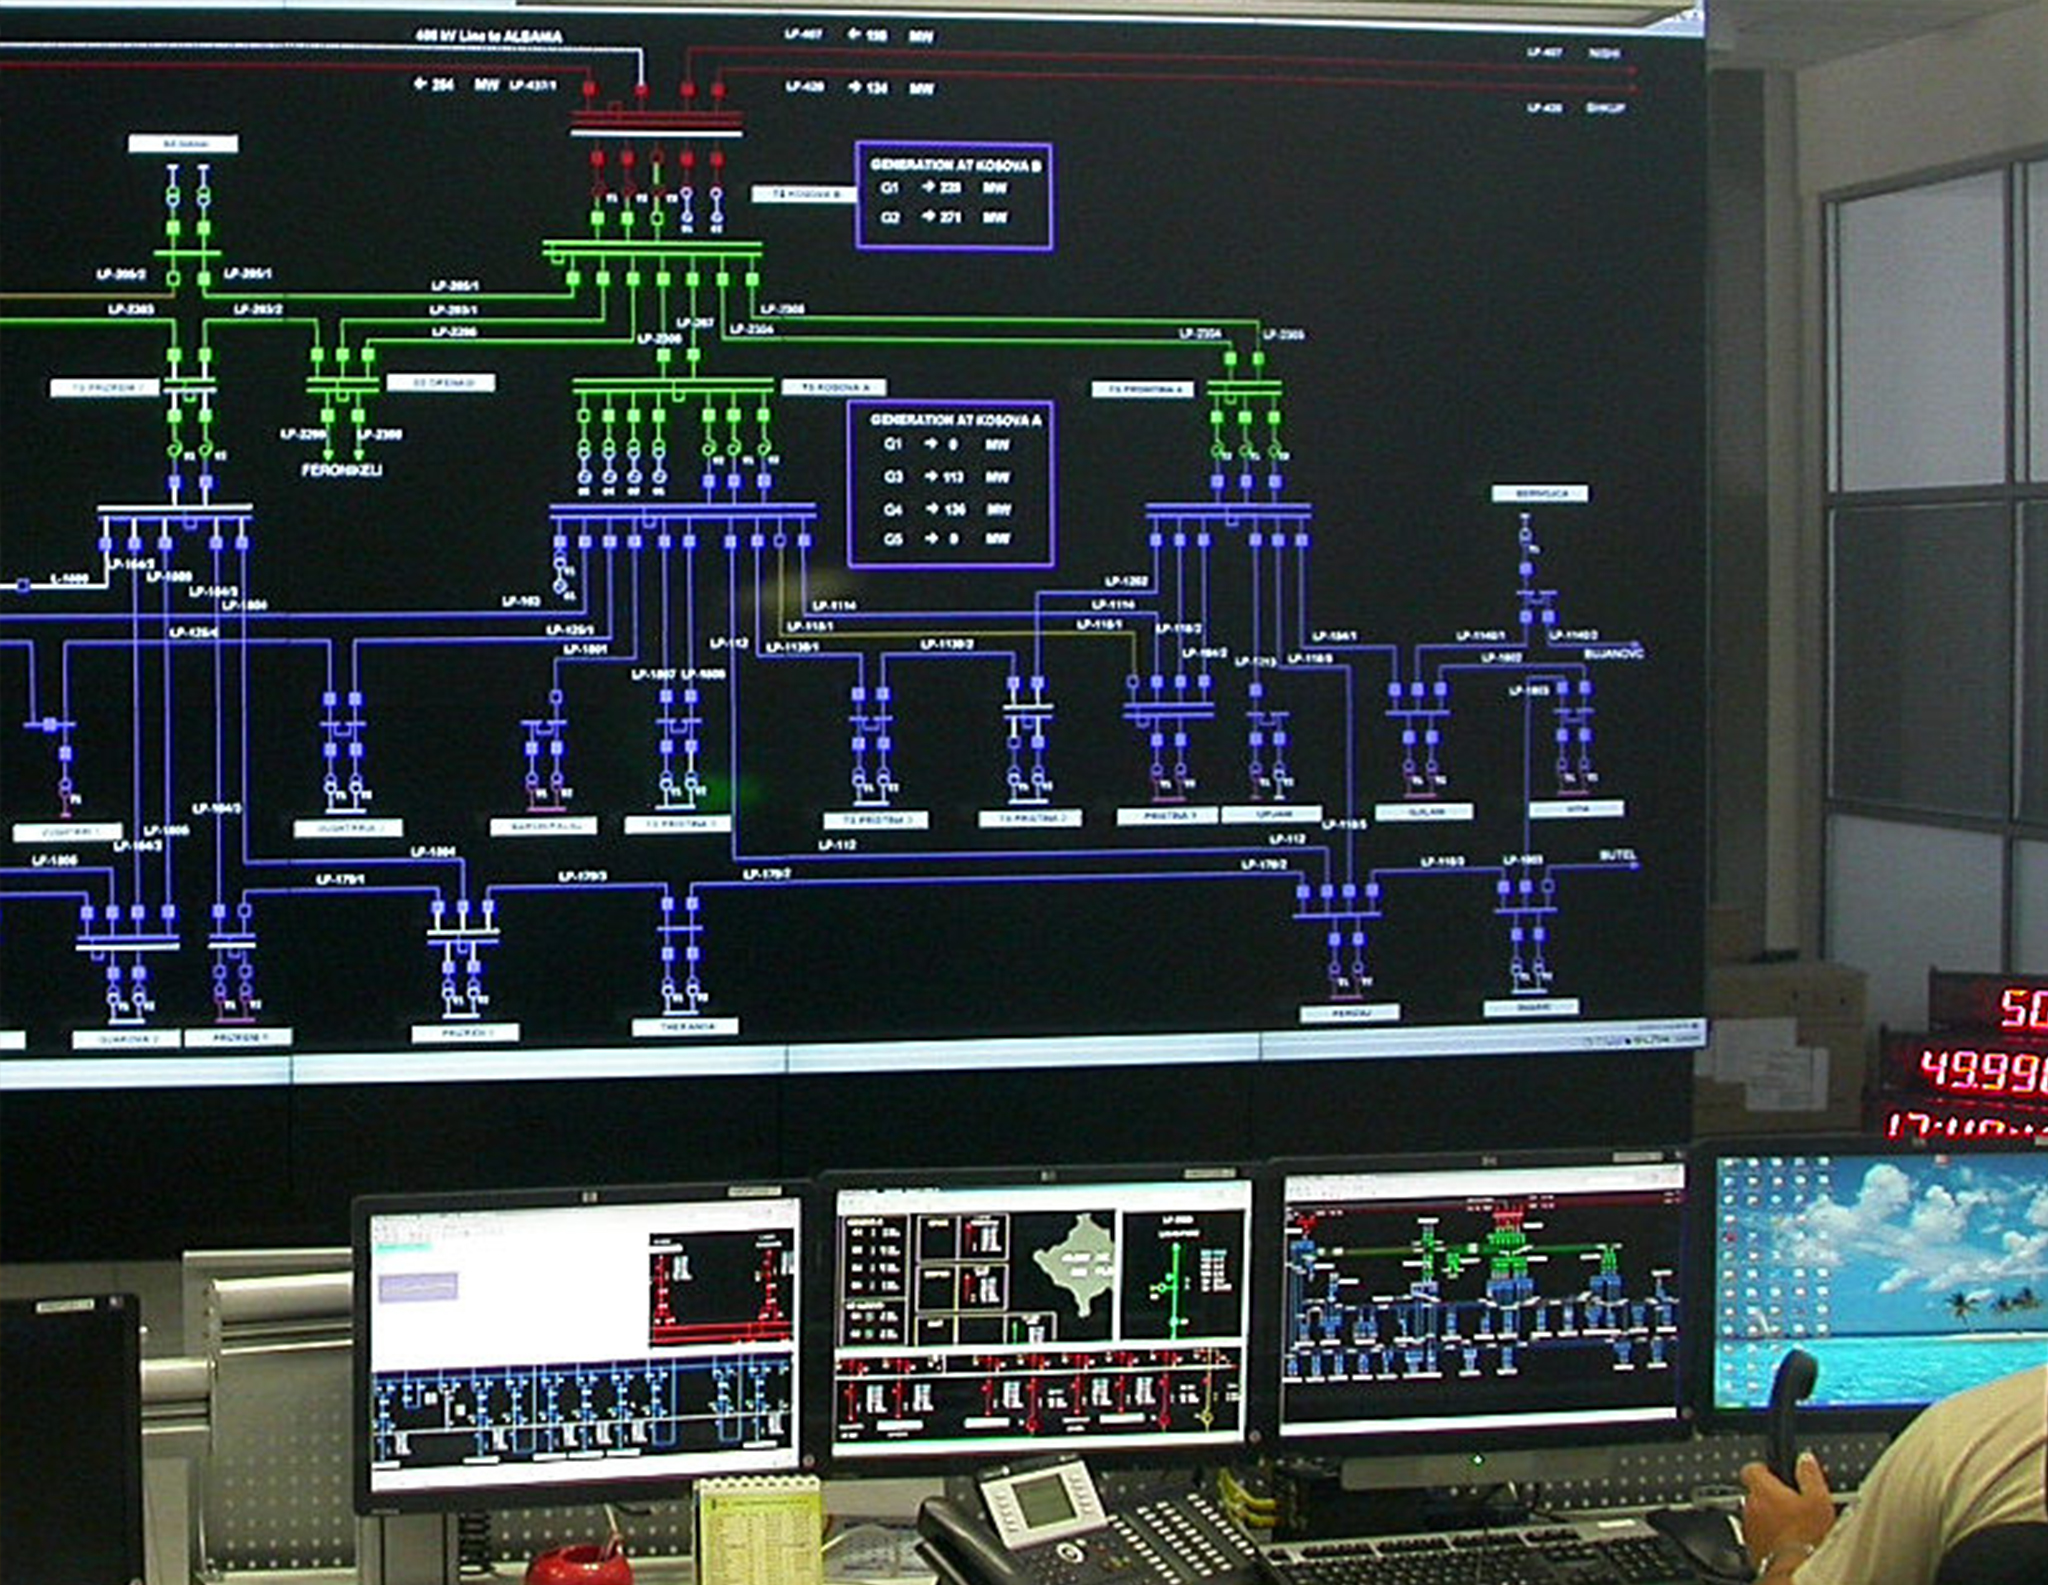
Task: Click blue breaker on LP-1007 at TS Prishtina 1
Action: (666, 697)
